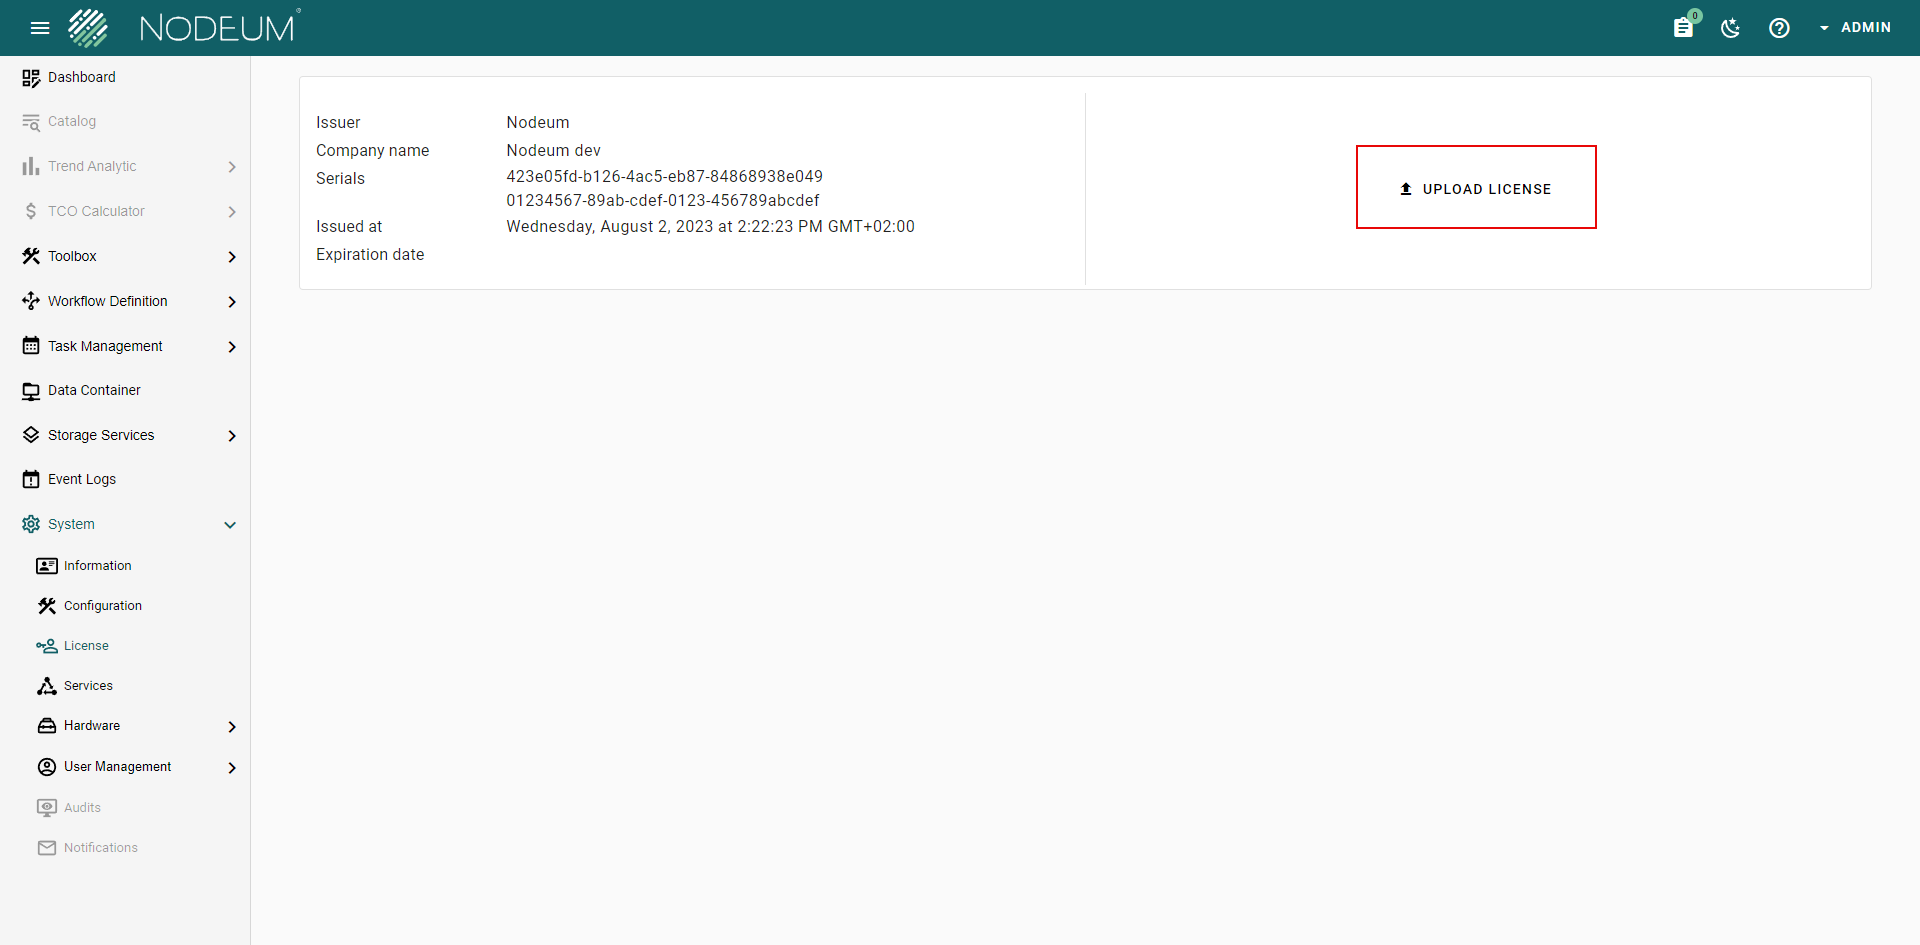1920x945 pixels.
Task: Click the Event Logs calendar icon
Action: click(31, 480)
